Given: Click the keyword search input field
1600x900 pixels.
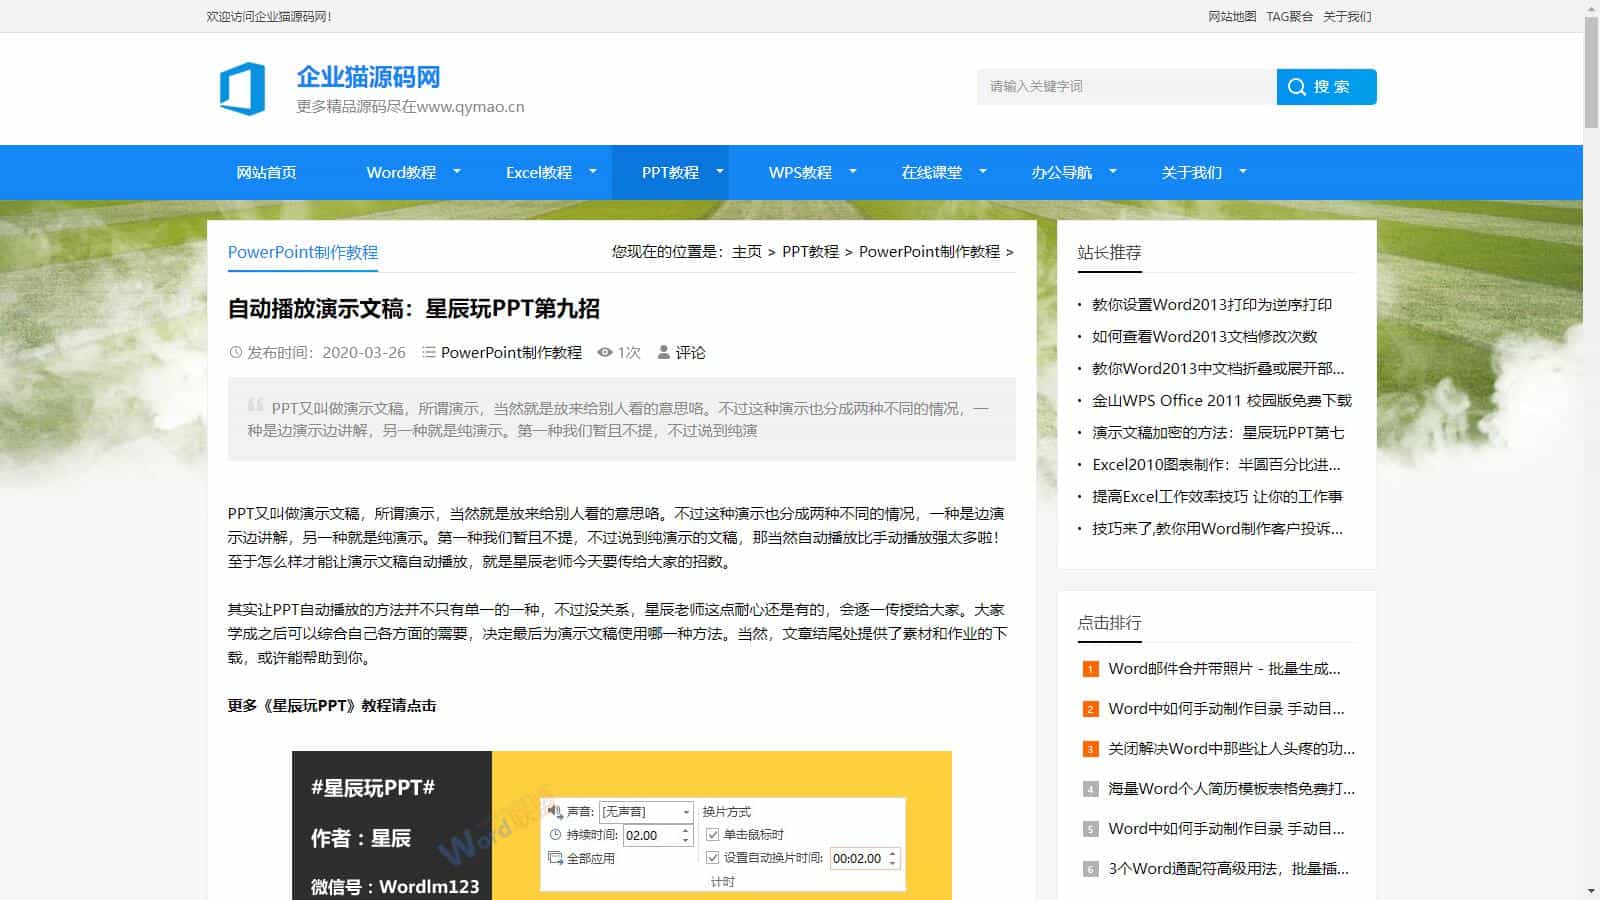Looking at the screenshot, I should click(1120, 87).
